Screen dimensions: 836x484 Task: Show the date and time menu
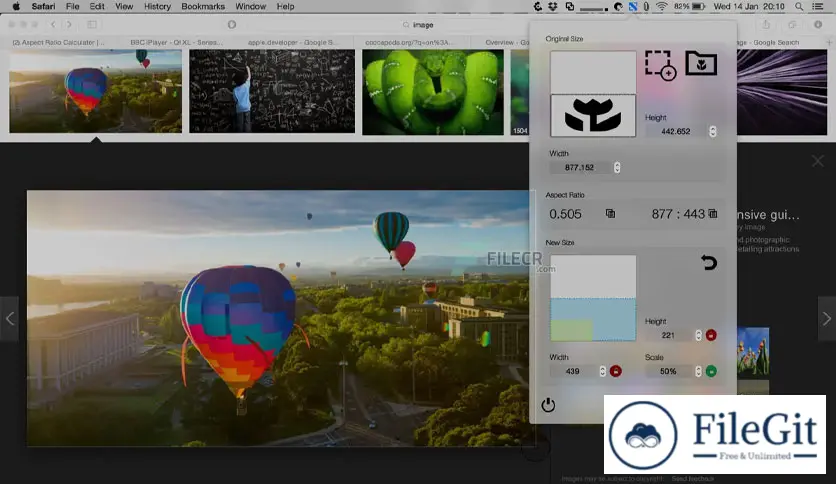[749, 6]
